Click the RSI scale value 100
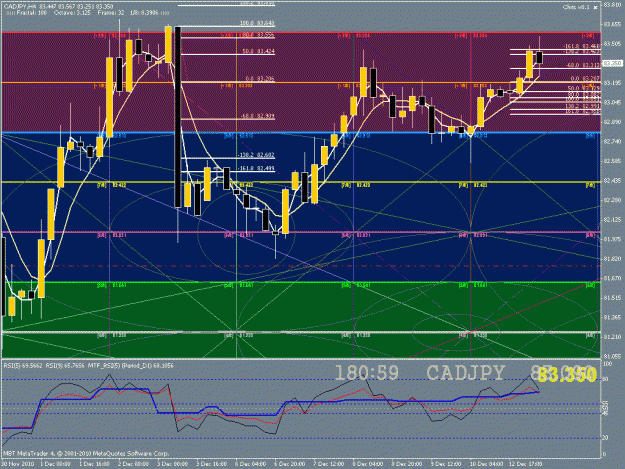Viewport: 625px width, 469px height. (608, 364)
